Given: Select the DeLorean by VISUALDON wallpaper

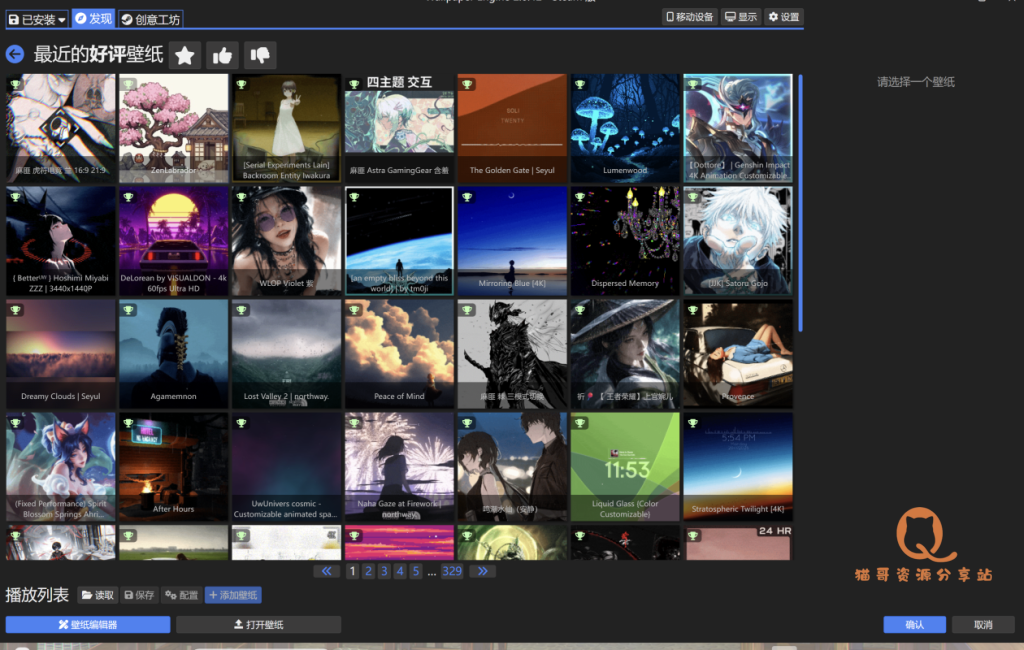Looking at the screenshot, I should pyautogui.click(x=174, y=241).
